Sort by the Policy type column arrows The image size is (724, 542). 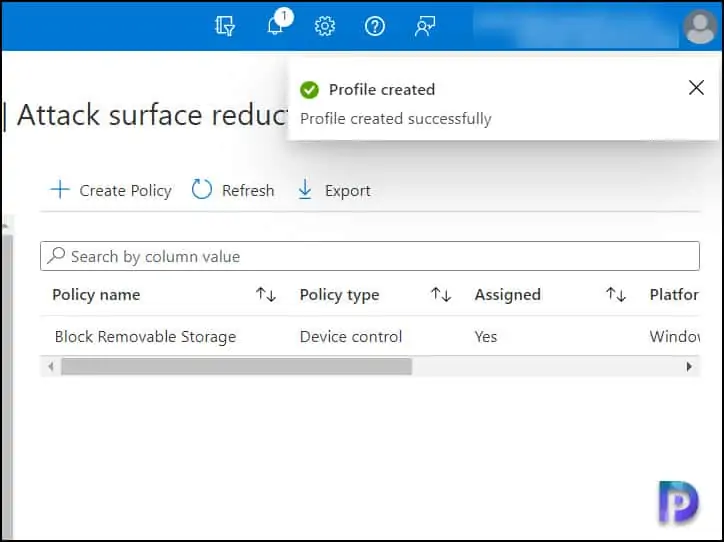coord(440,294)
